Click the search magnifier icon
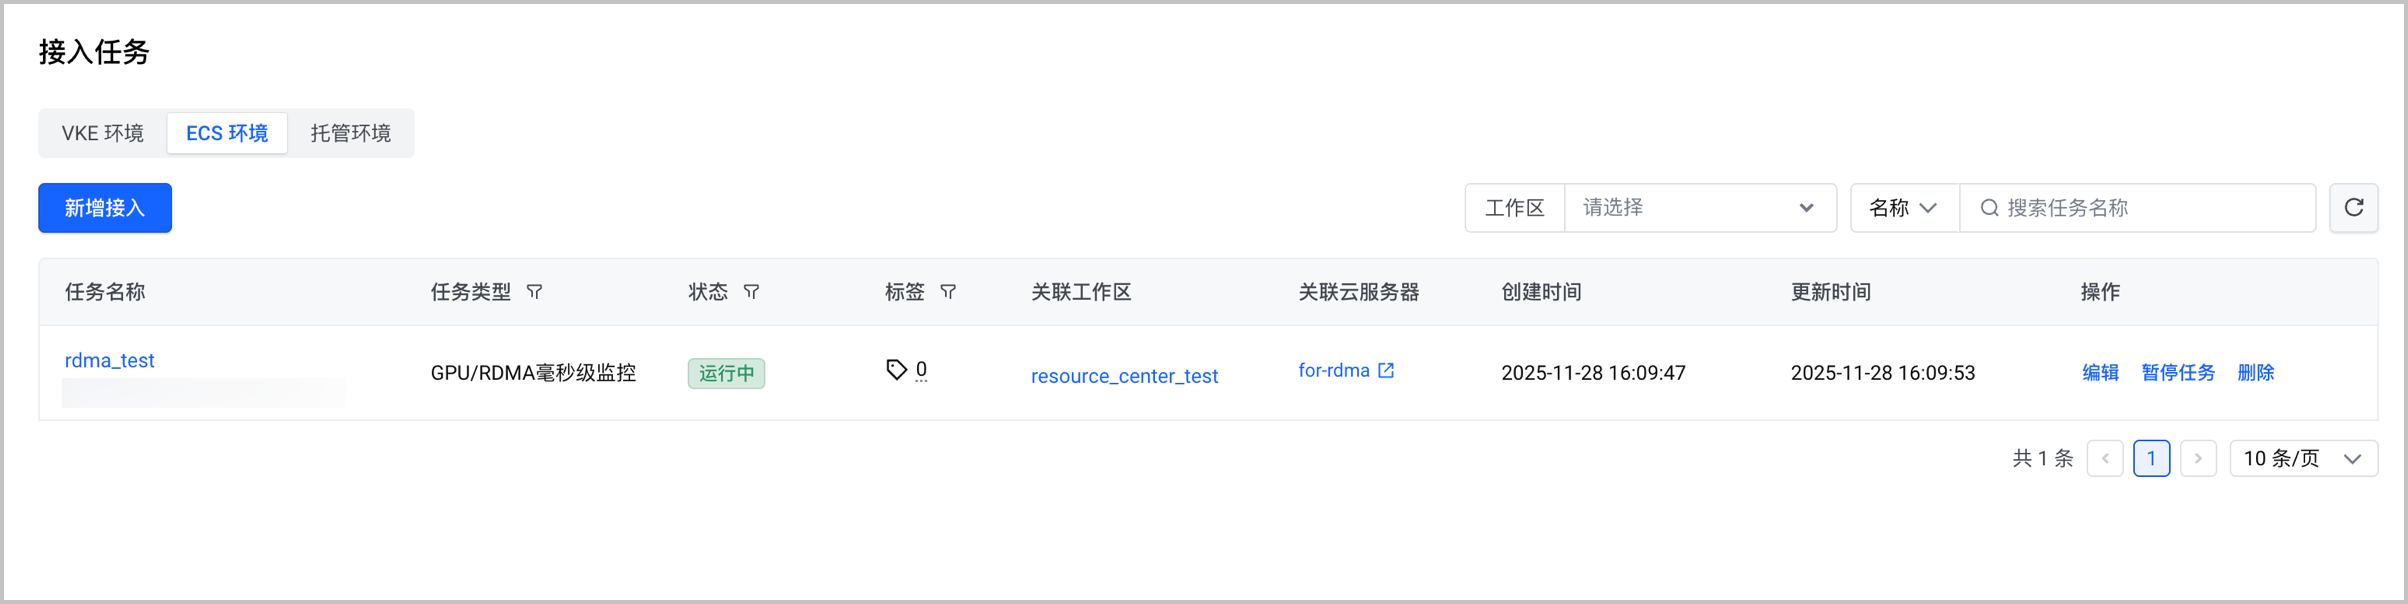Screen dimensions: 2408x604 click(x=1989, y=208)
